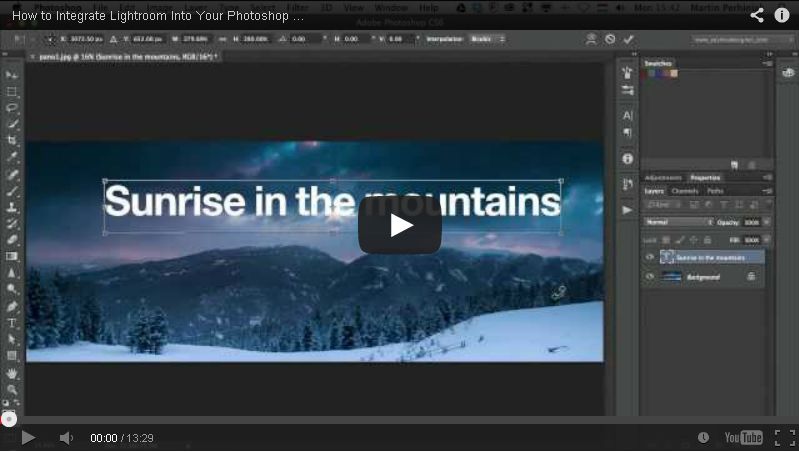Select the Gradient tool

point(11,256)
